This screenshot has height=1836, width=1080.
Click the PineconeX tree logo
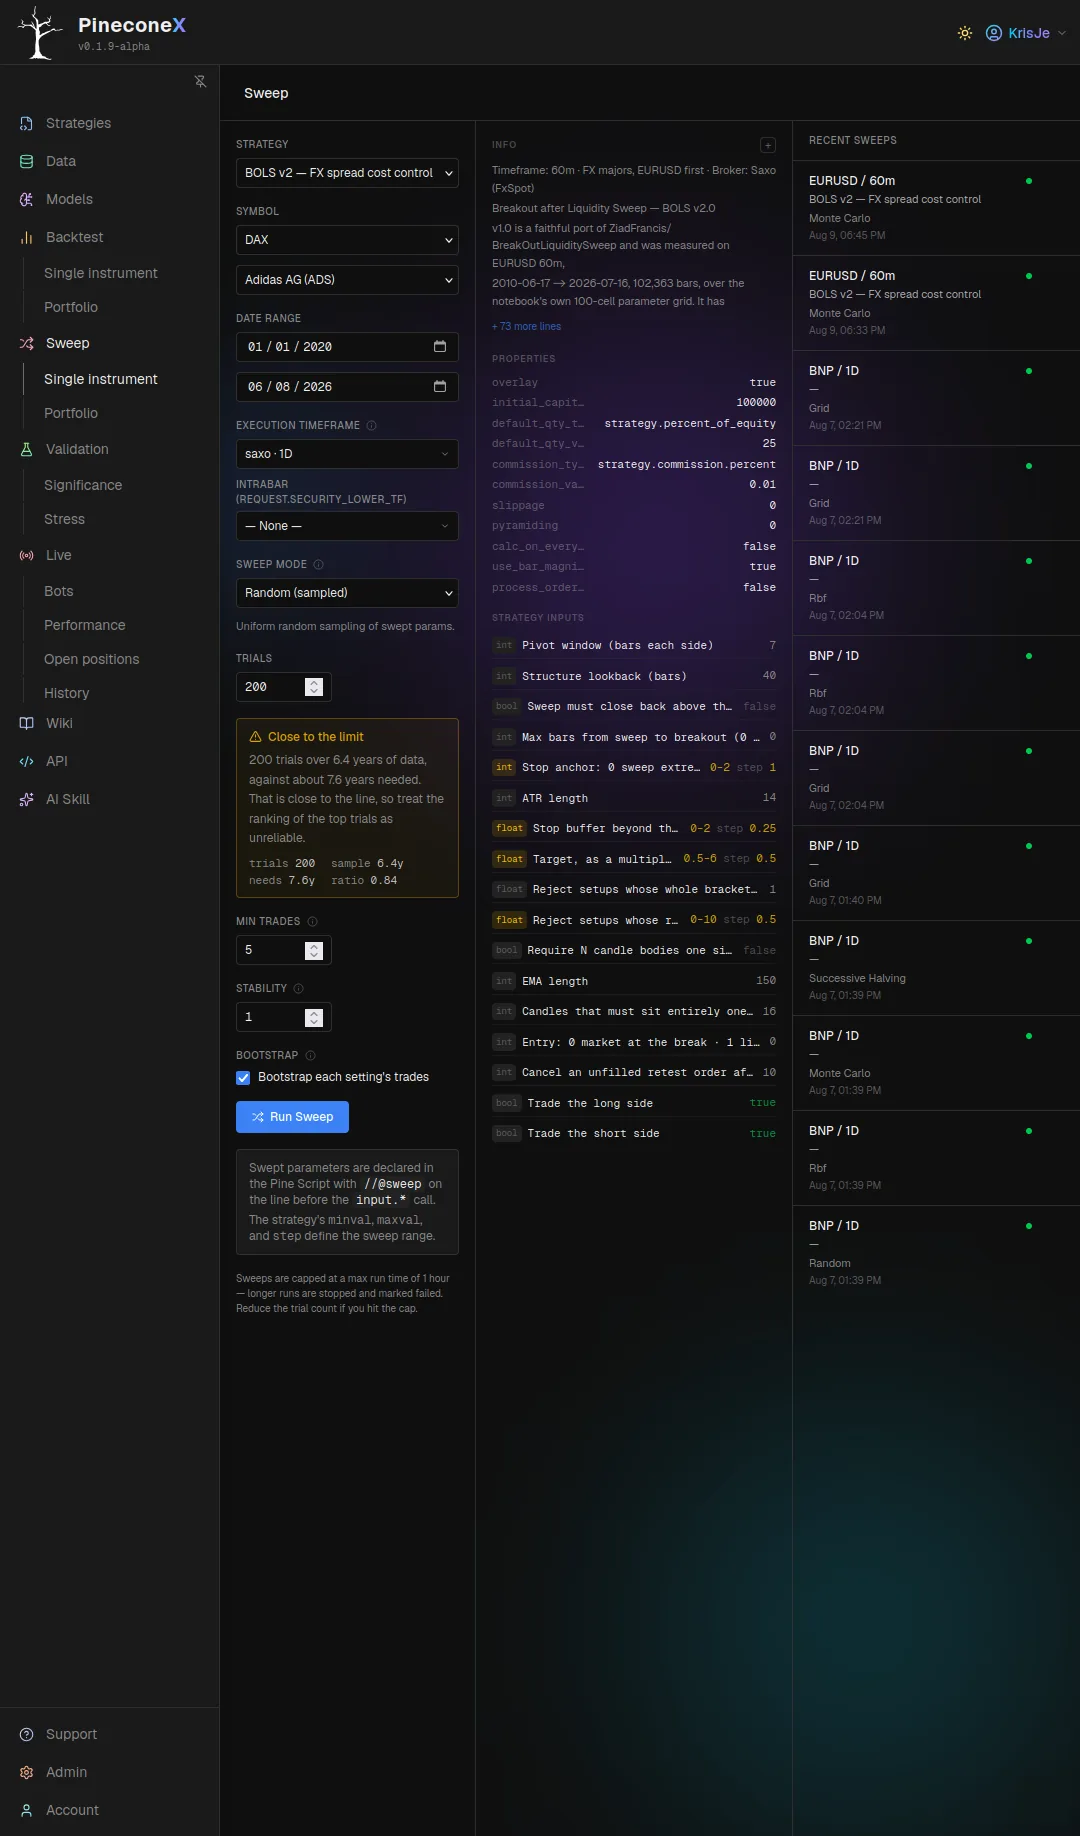click(x=40, y=33)
